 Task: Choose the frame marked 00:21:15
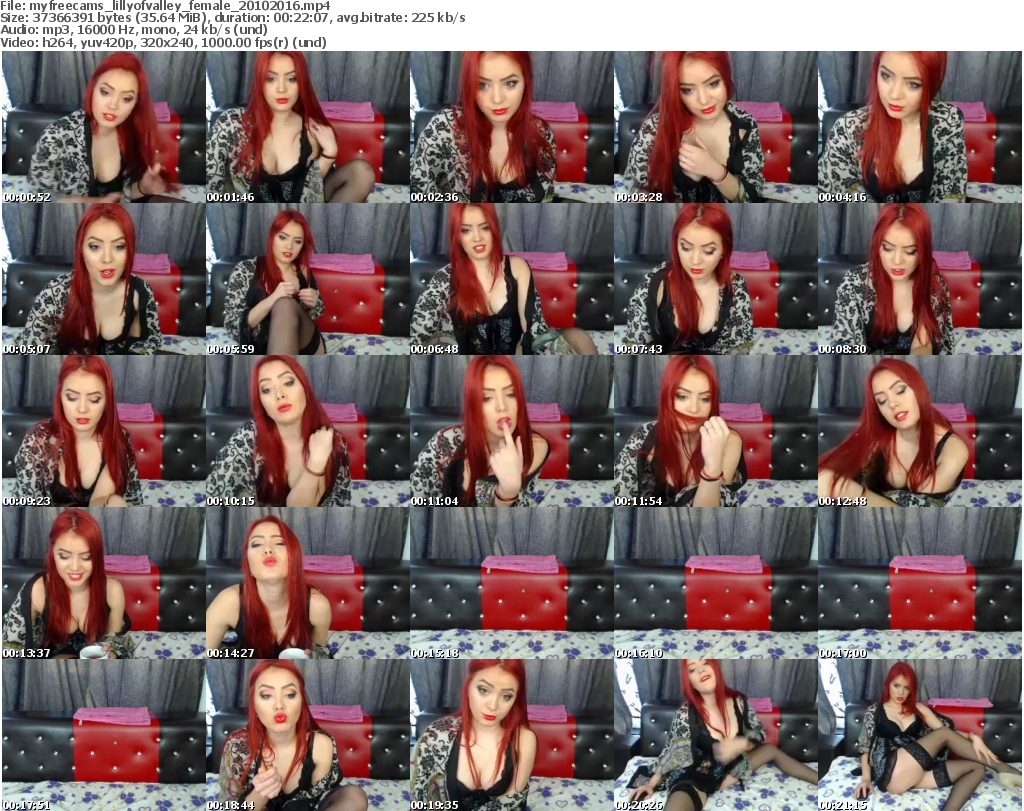point(920,735)
